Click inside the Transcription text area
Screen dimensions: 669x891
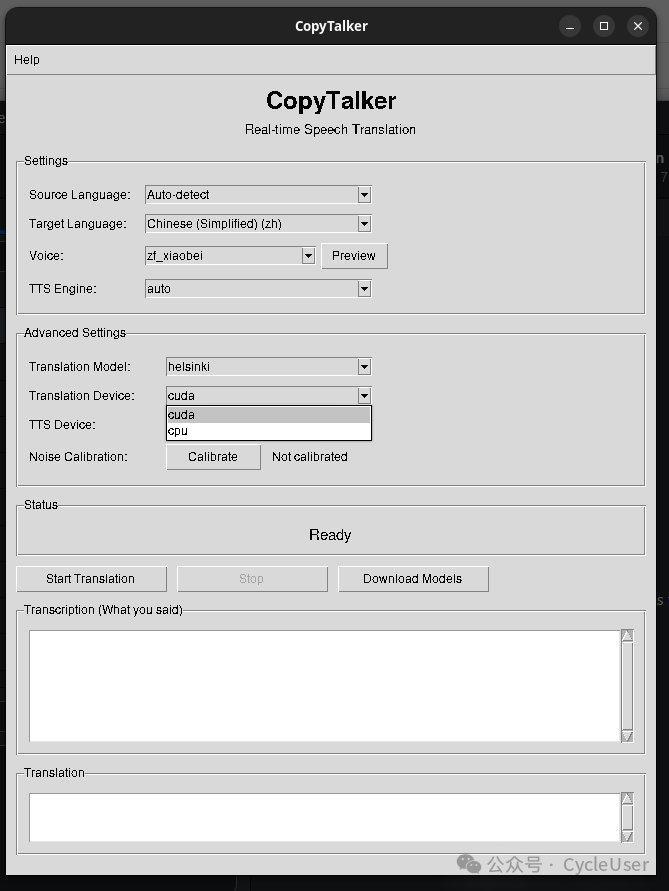pyautogui.click(x=324, y=686)
